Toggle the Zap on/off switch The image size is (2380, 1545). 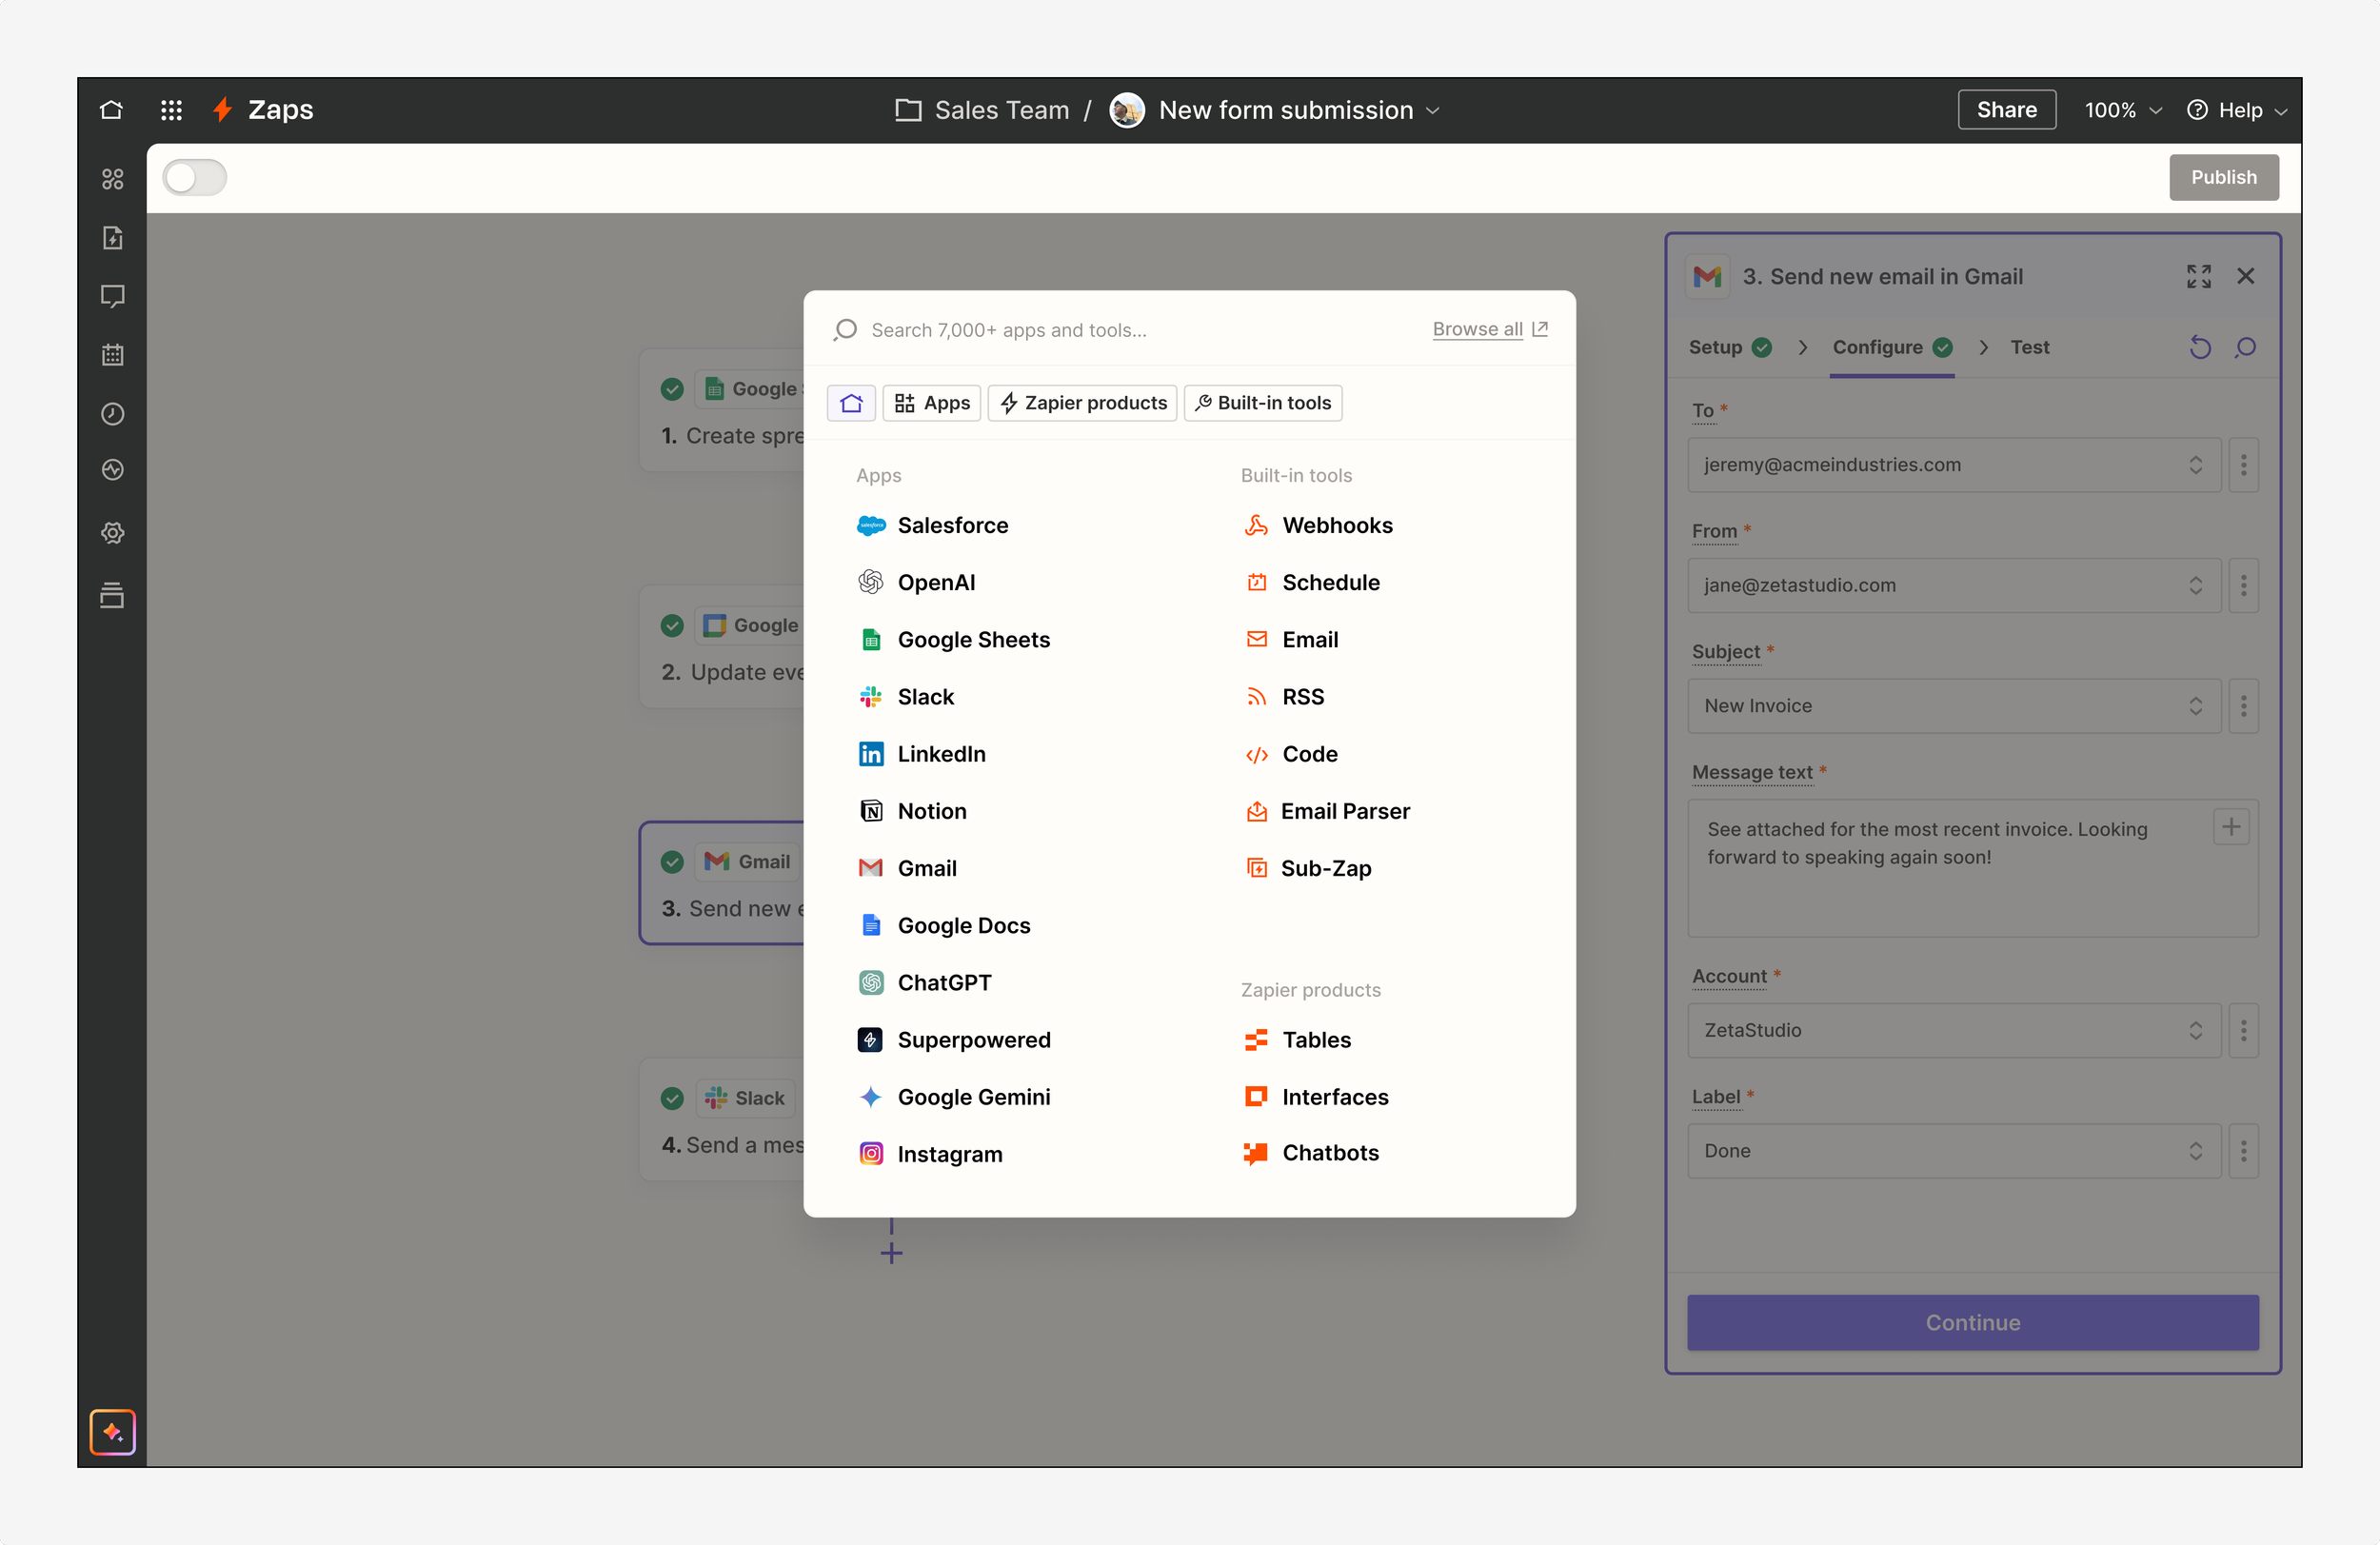coord(195,178)
